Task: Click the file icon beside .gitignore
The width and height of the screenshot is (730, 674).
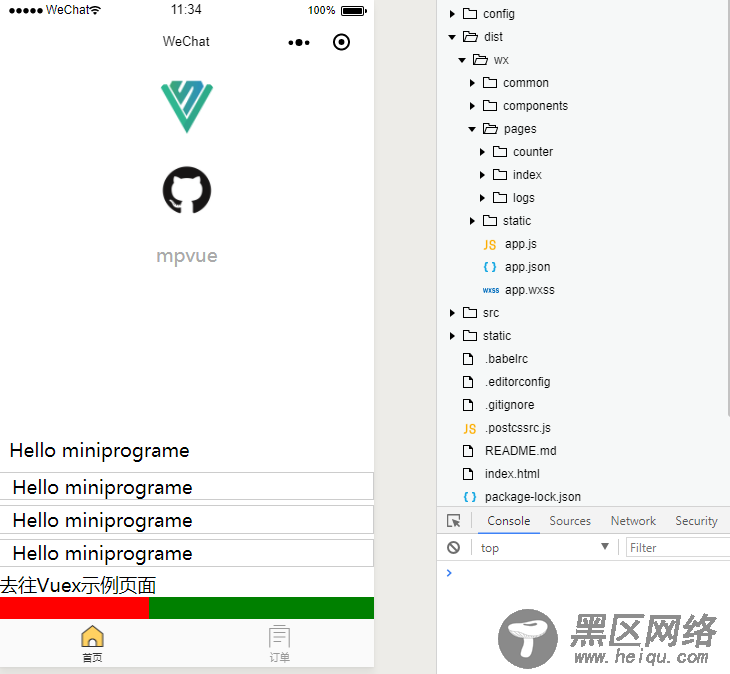Action: [468, 405]
